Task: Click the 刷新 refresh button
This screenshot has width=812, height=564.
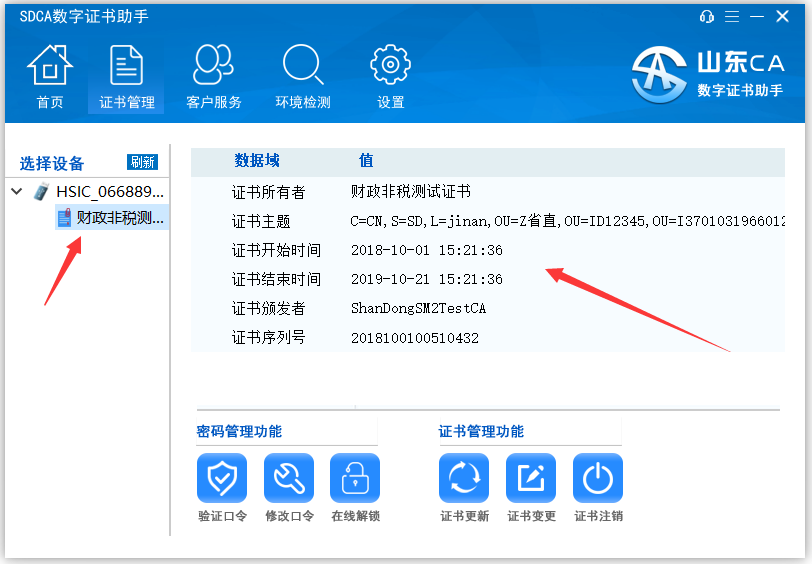Action: (142, 162)
